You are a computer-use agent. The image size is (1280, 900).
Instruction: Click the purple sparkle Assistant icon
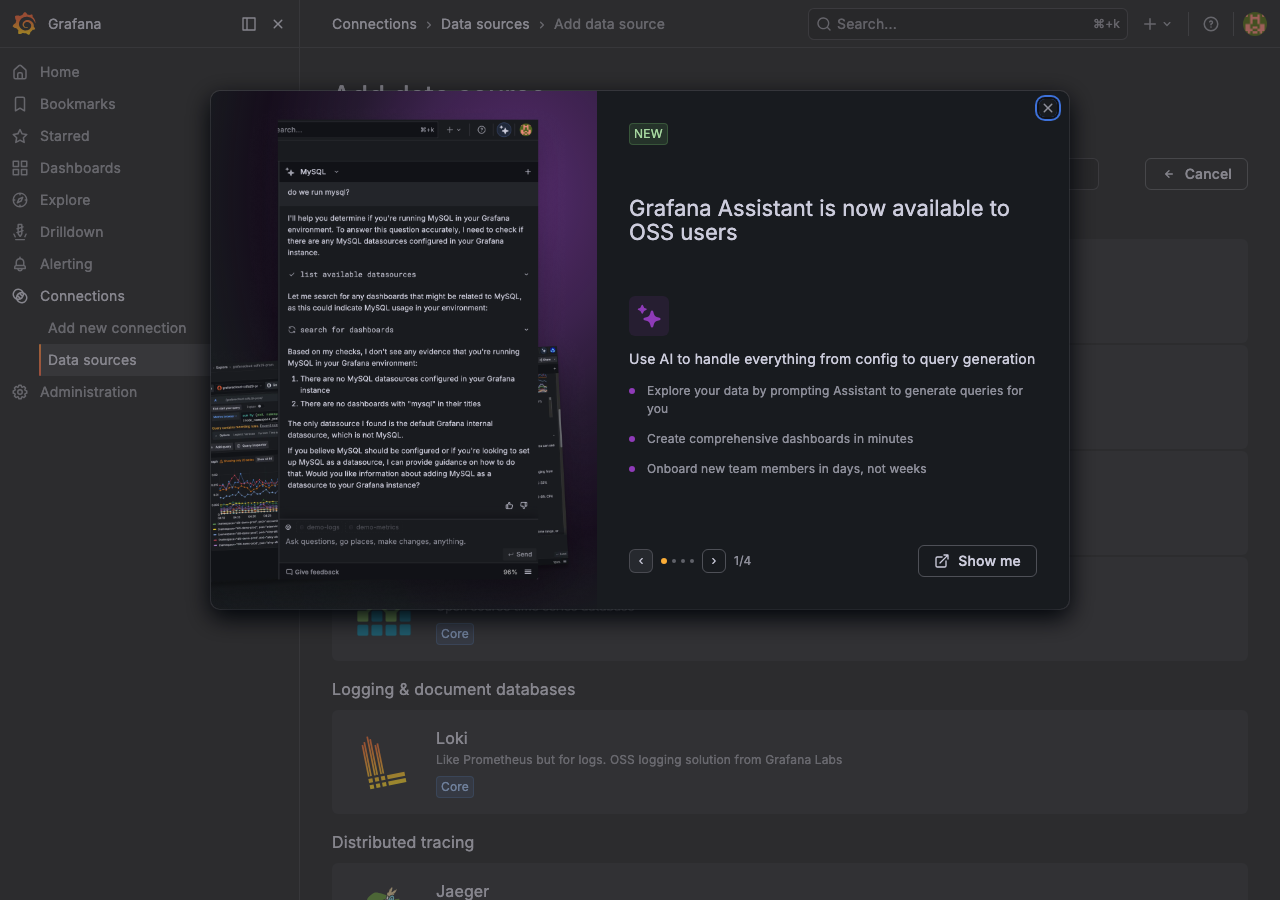pos(649,316)
